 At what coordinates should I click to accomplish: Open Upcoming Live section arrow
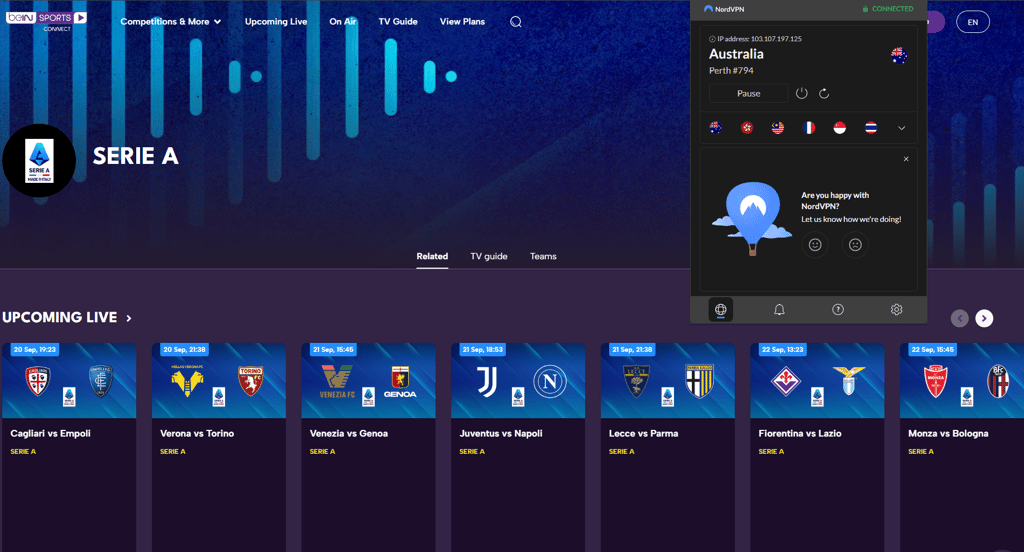tap(129, 318)
